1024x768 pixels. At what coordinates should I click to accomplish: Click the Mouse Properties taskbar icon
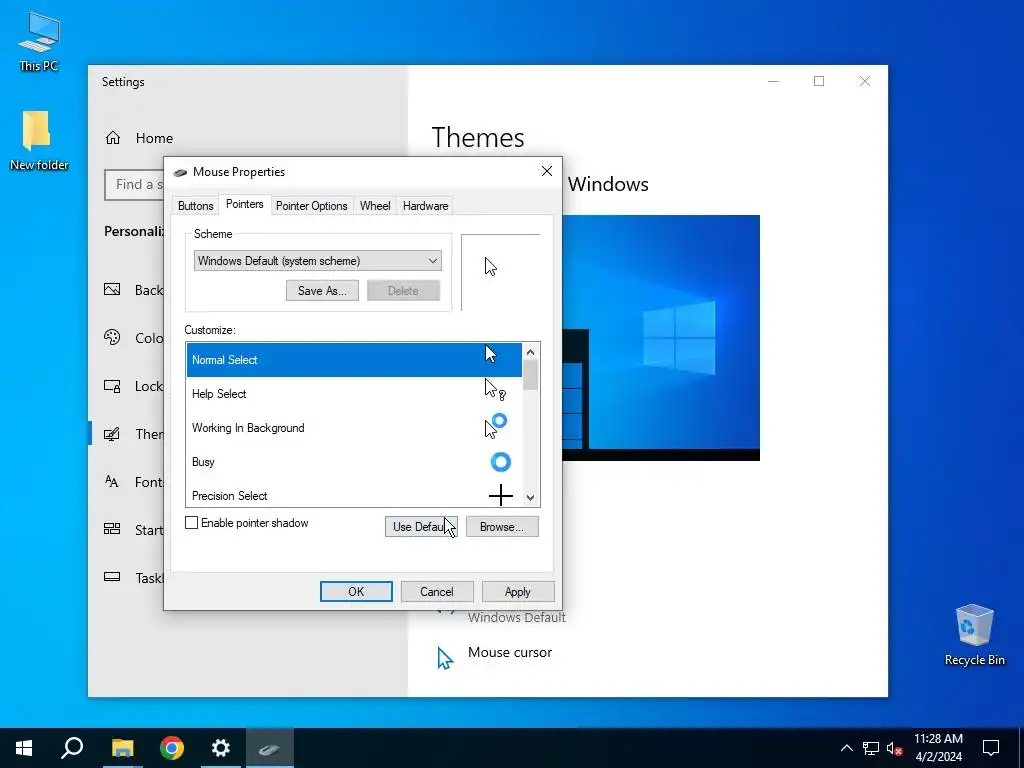(x=270, y=748)
